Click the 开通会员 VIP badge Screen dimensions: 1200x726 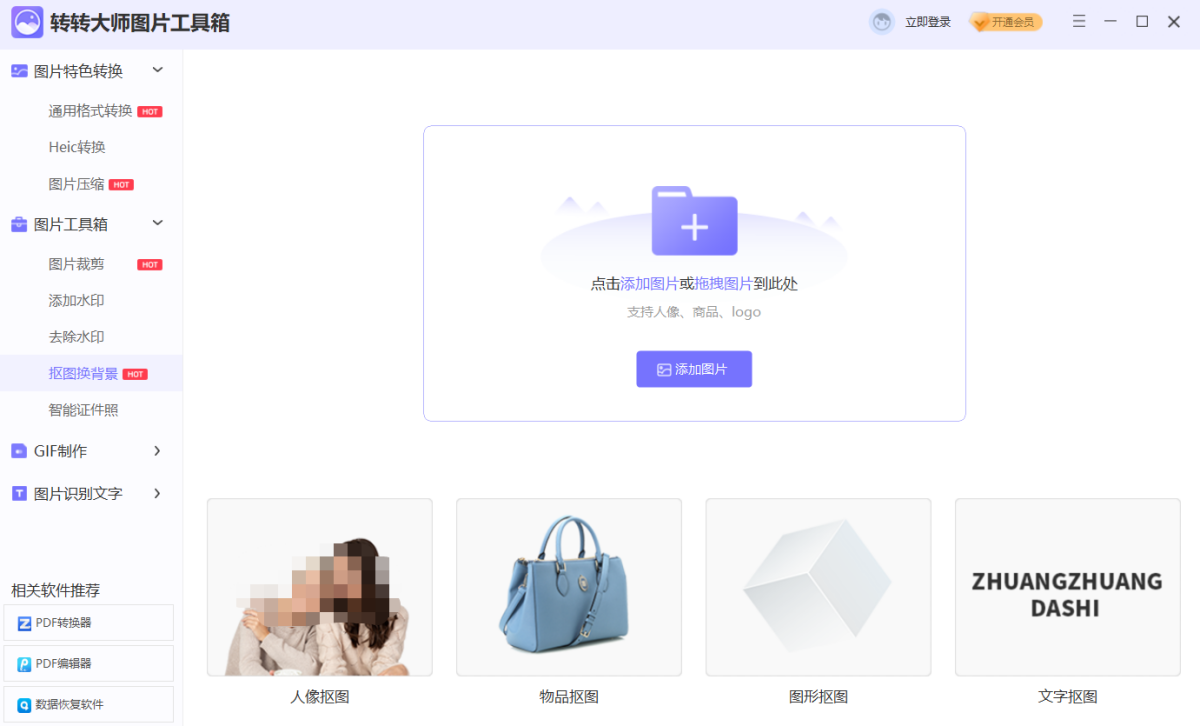pyautogui.click(x=1006, y=22)
